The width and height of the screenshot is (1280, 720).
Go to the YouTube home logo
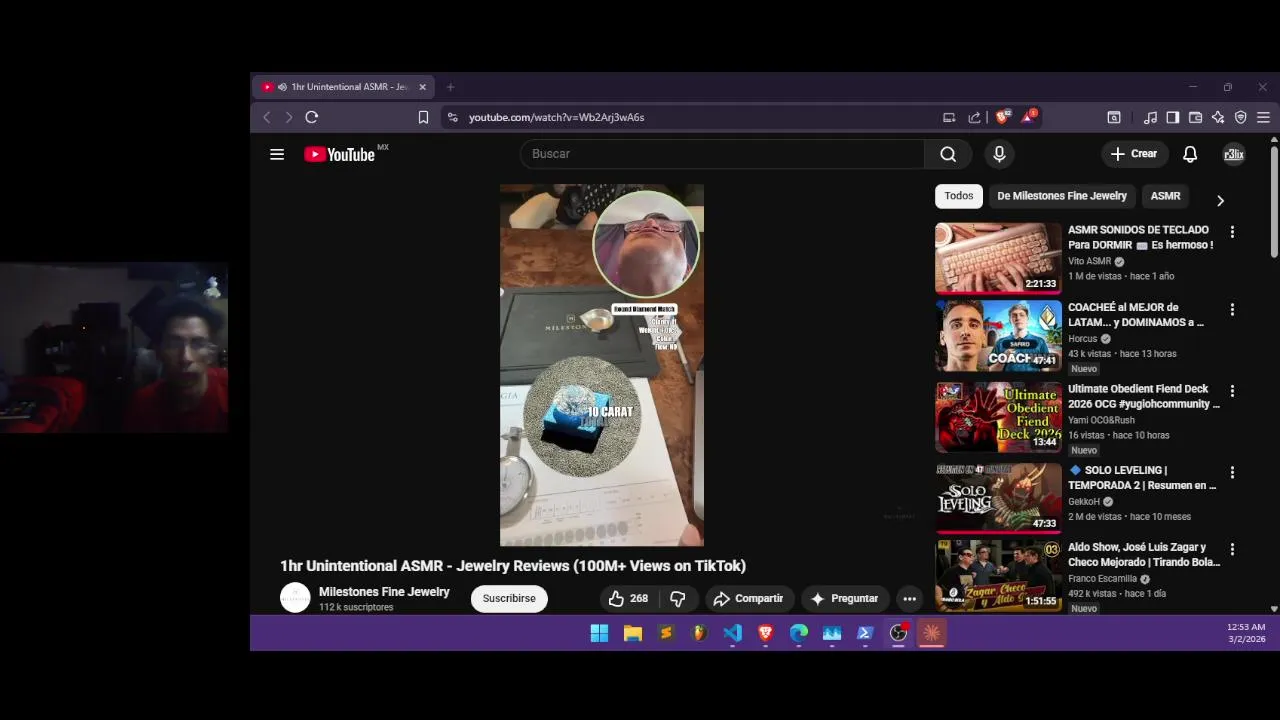coord(340,154)
